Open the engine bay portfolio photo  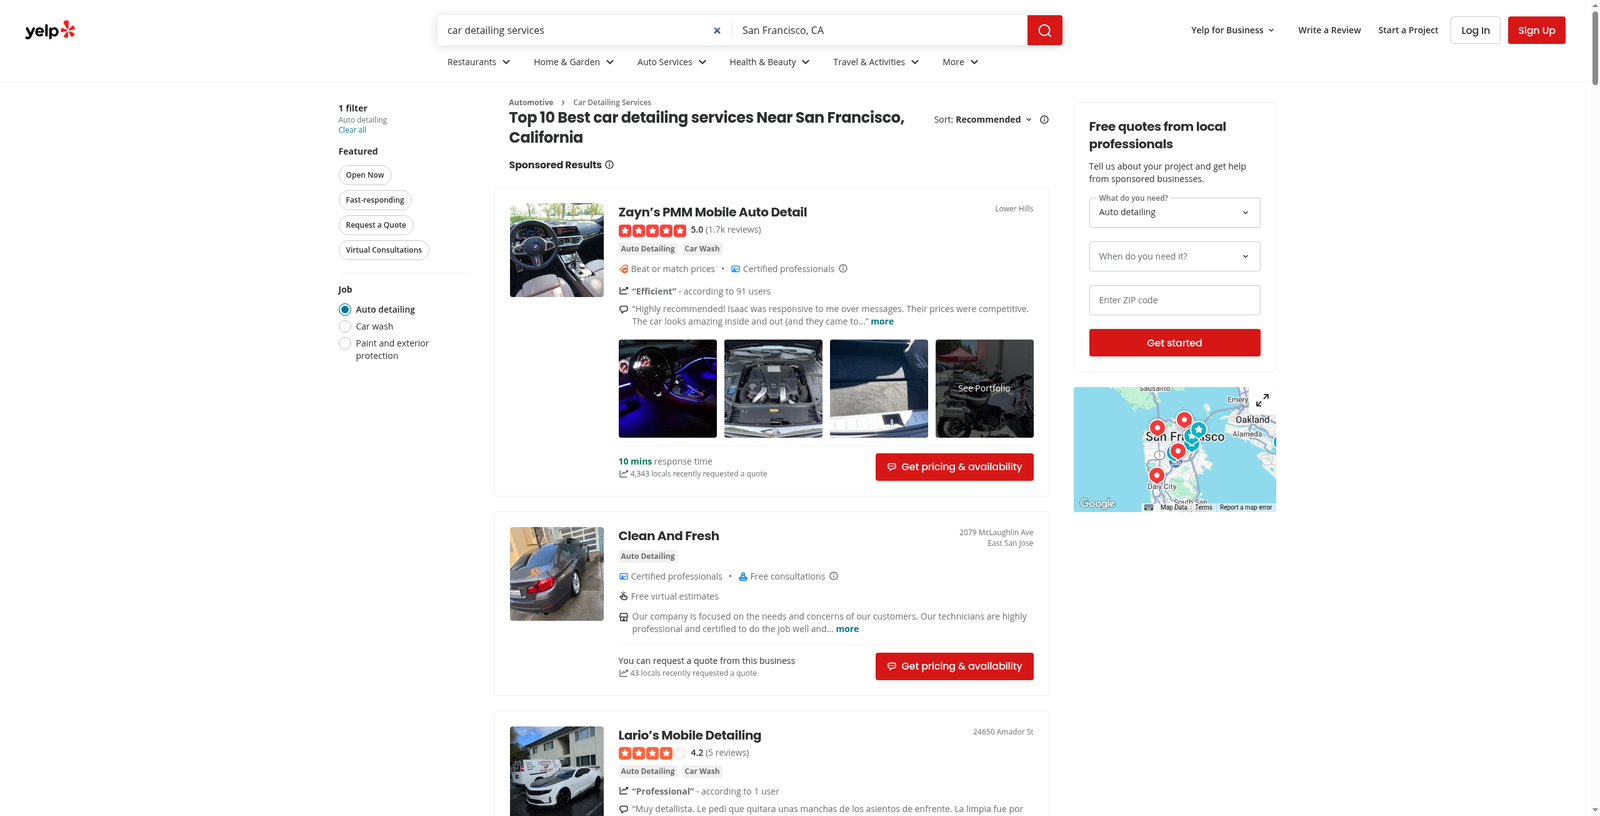click(x=773, y=388)
